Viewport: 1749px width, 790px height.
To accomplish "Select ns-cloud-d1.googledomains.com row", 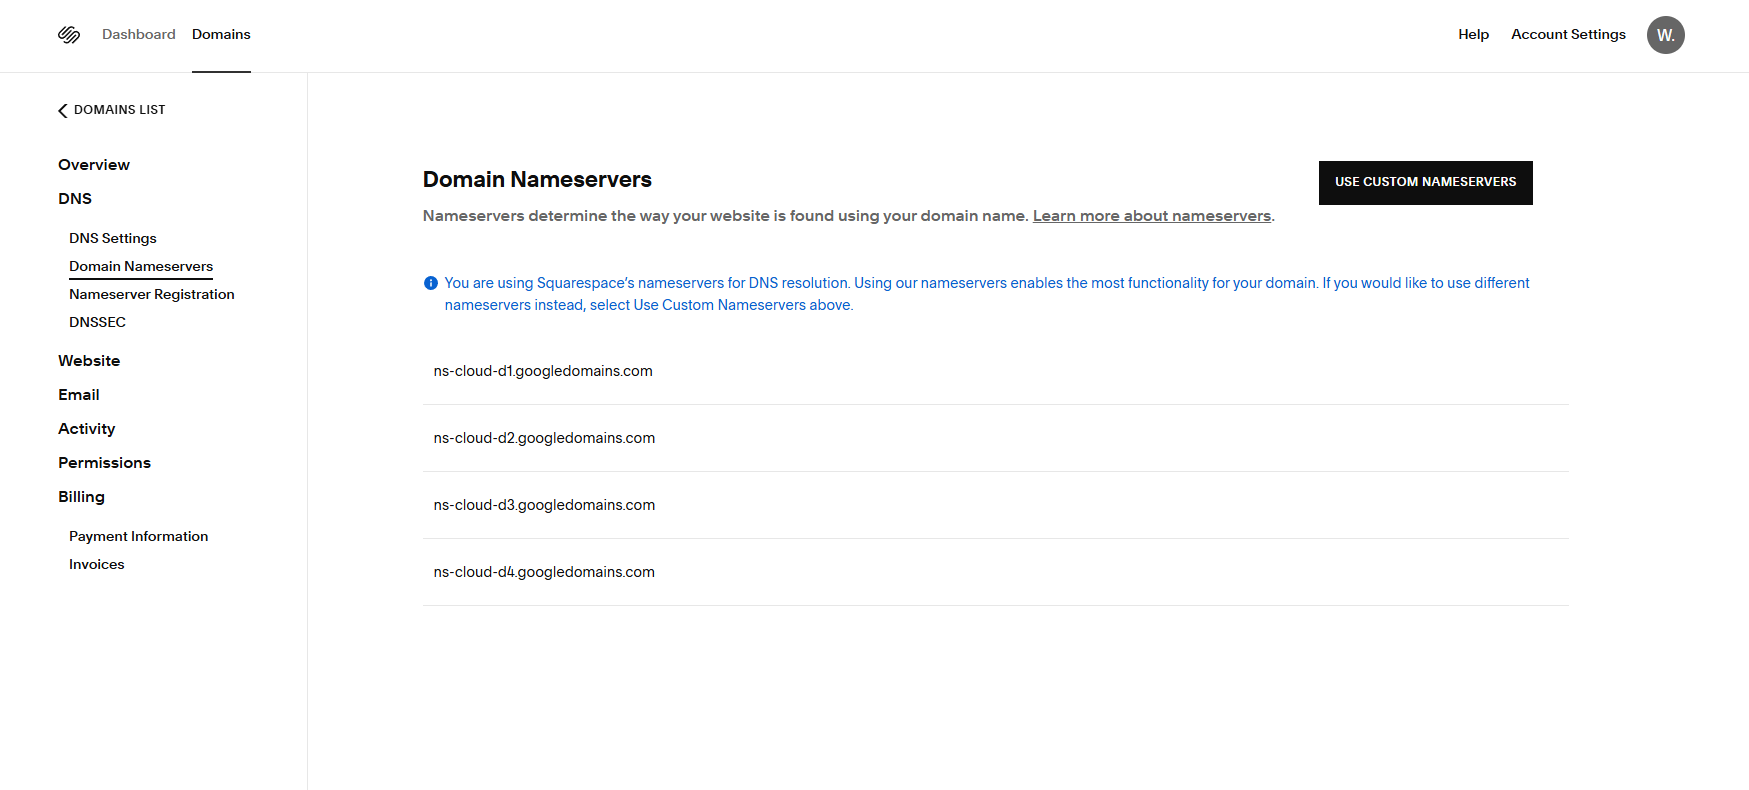I will pyautogui.click(x=996, y=371).
